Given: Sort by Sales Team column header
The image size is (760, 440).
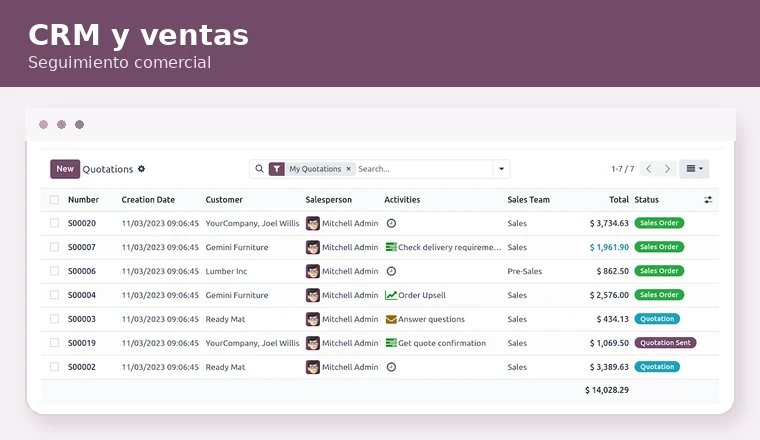Looking at the screenshot, I should [x=528, y=200].
